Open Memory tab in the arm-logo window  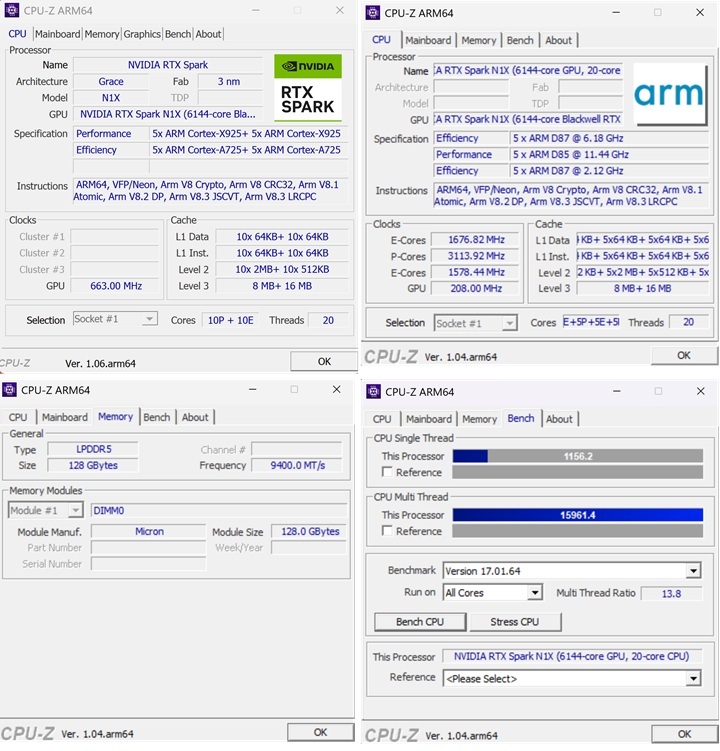[479, 40]
